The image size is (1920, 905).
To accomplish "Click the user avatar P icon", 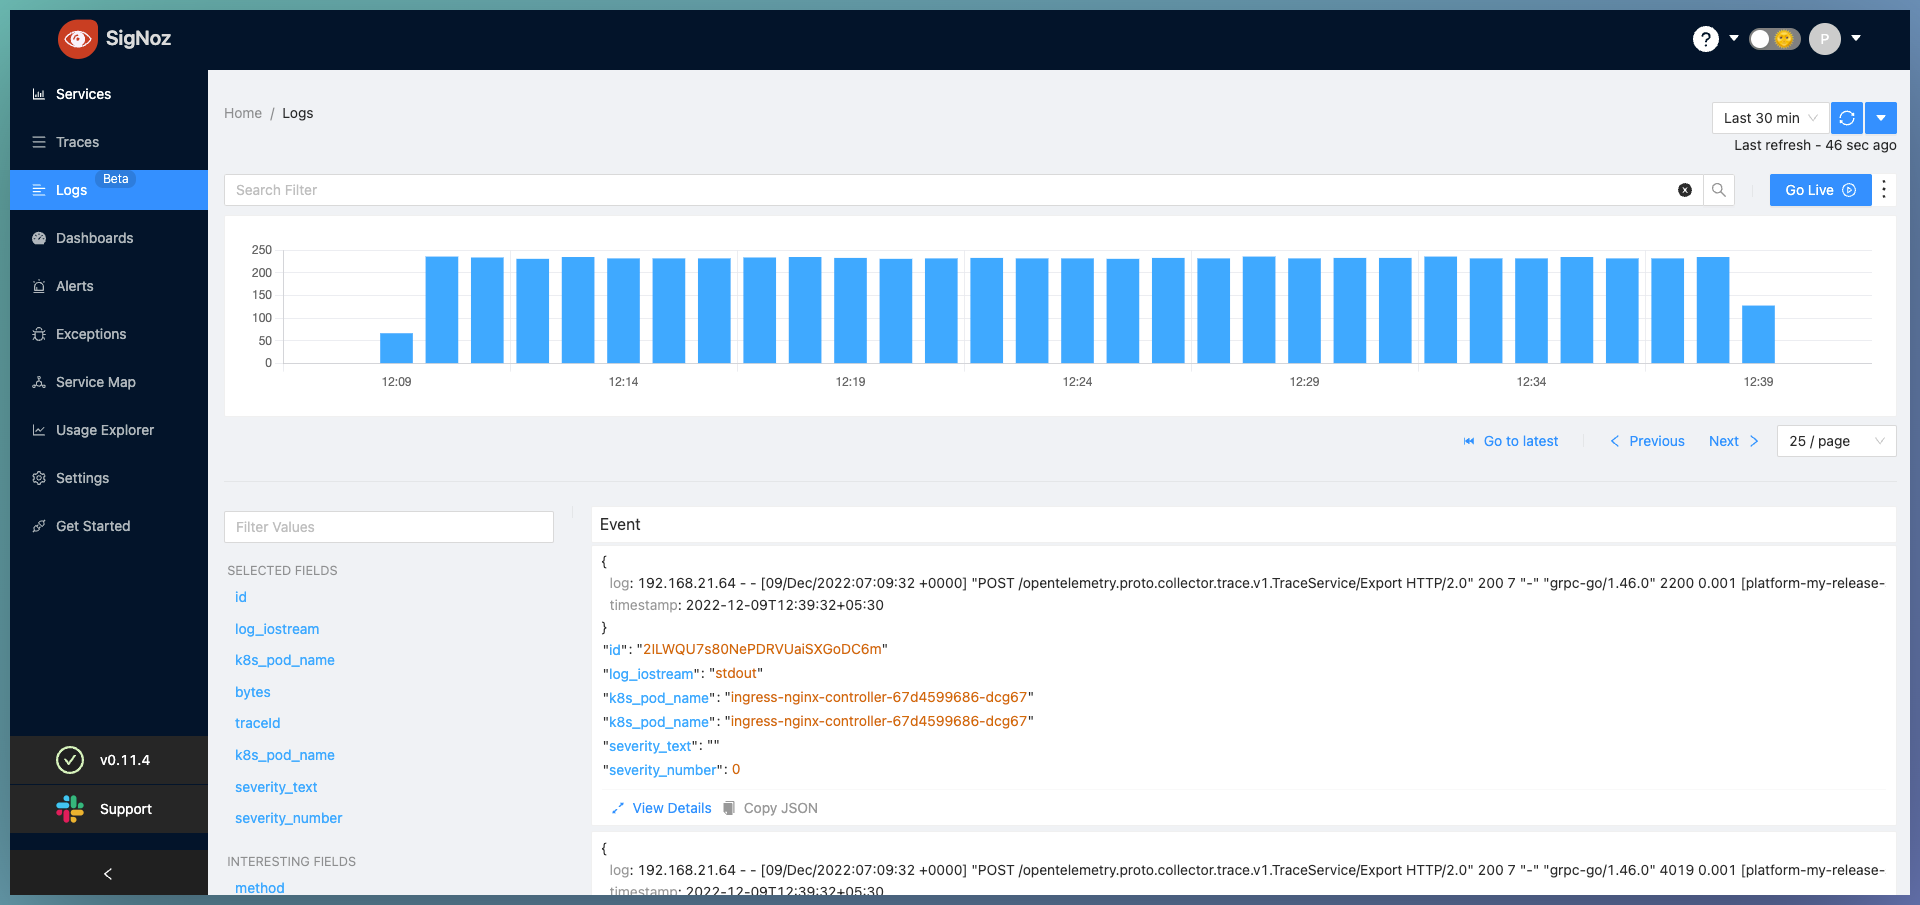I will (1825, 39).
